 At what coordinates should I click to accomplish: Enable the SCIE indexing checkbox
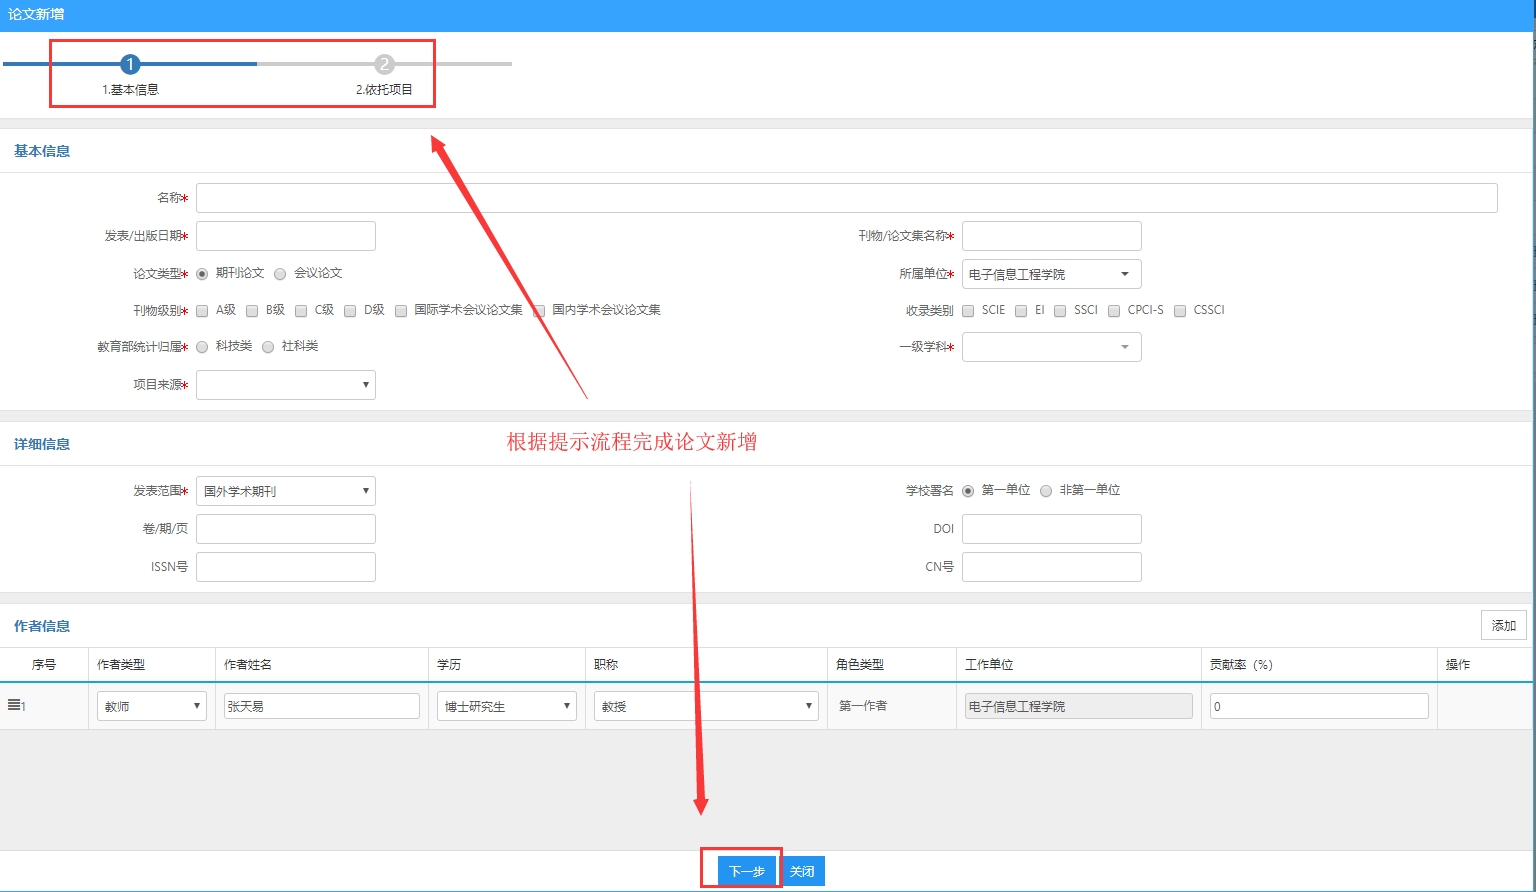pos(968,311)
